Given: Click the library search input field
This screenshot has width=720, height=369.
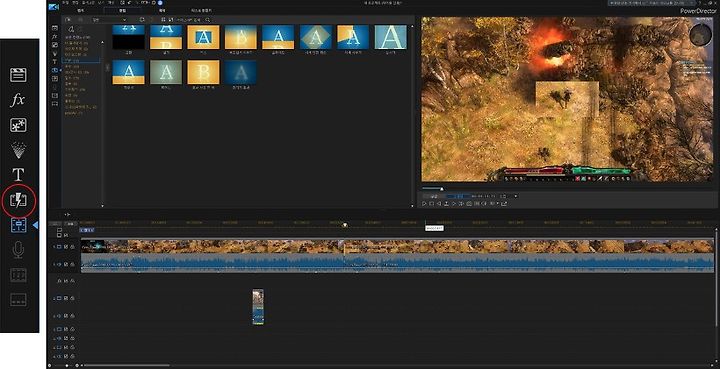Looking at the screenshot, I should click(x=189, y=20).
